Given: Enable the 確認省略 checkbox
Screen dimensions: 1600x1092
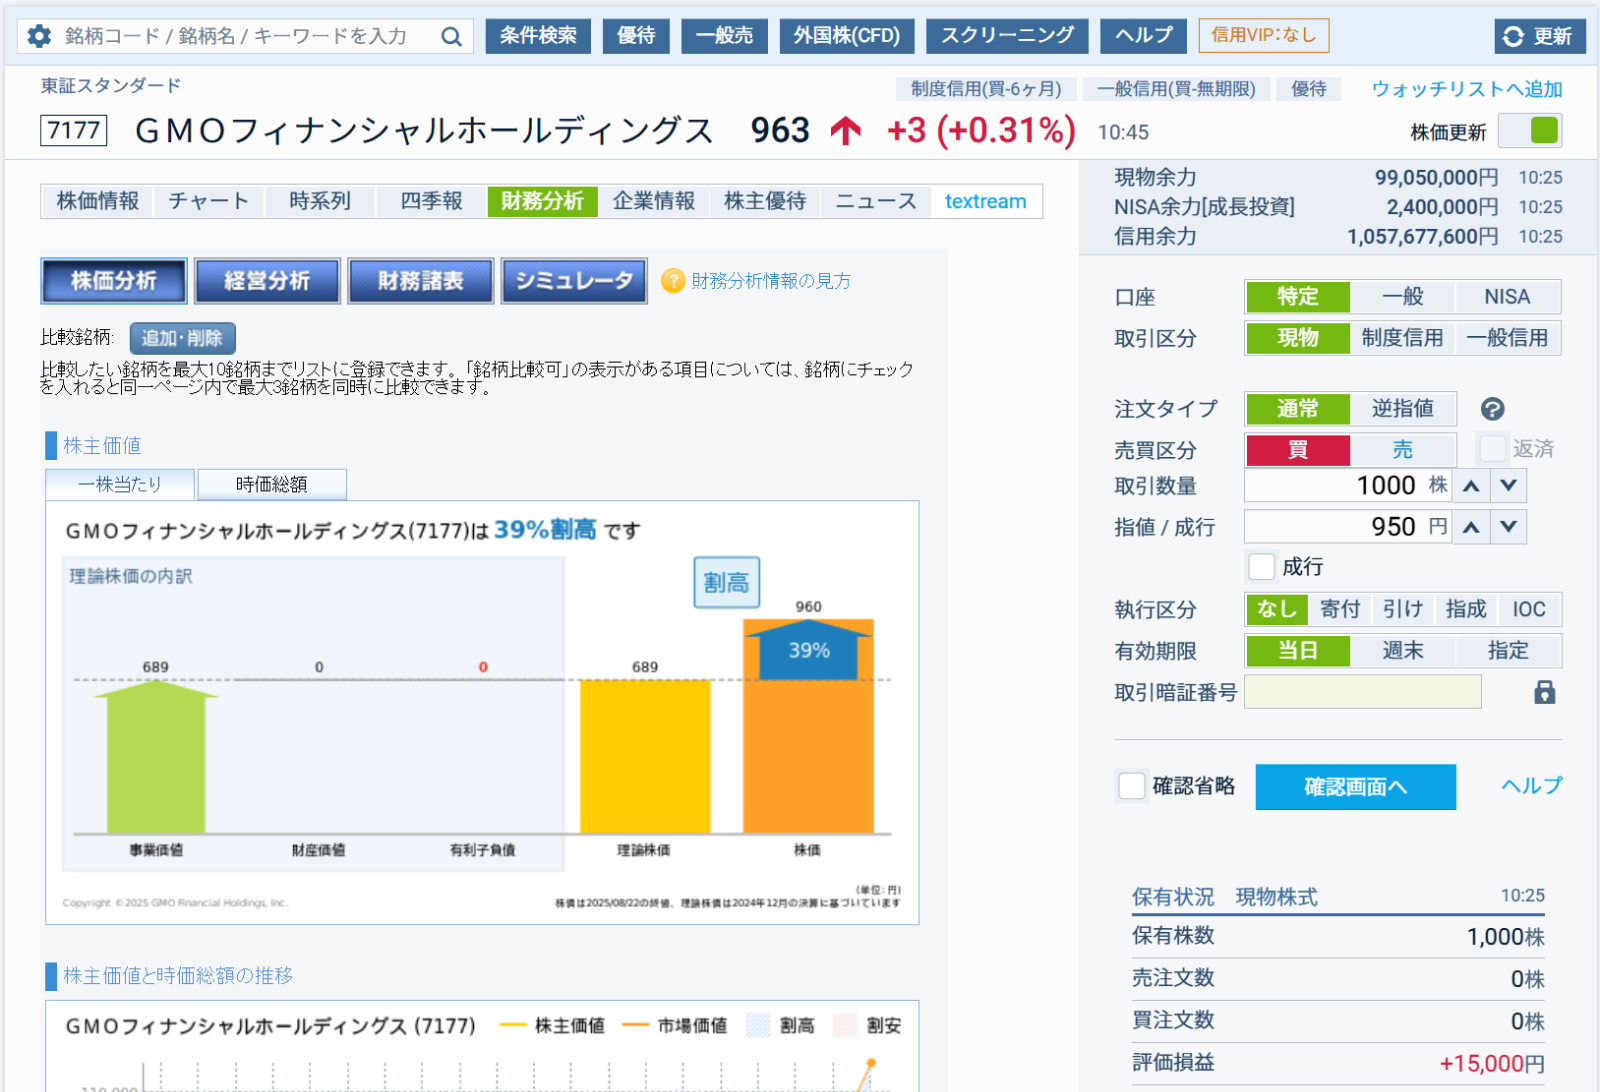Looking at the screenshot, I should point(1131,786).
